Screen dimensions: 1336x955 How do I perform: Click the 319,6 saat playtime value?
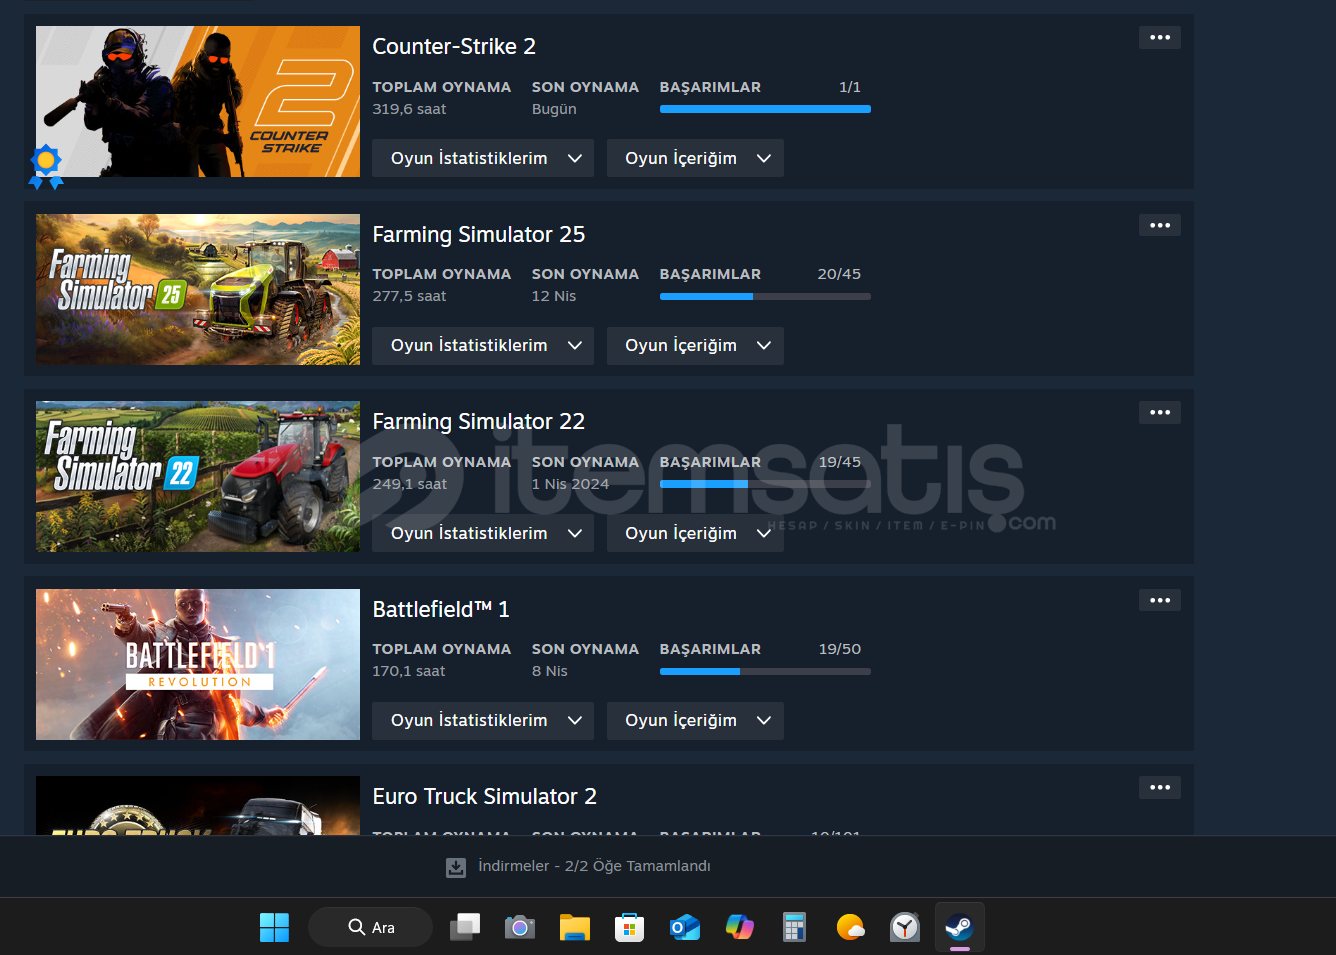coord(409,109)
